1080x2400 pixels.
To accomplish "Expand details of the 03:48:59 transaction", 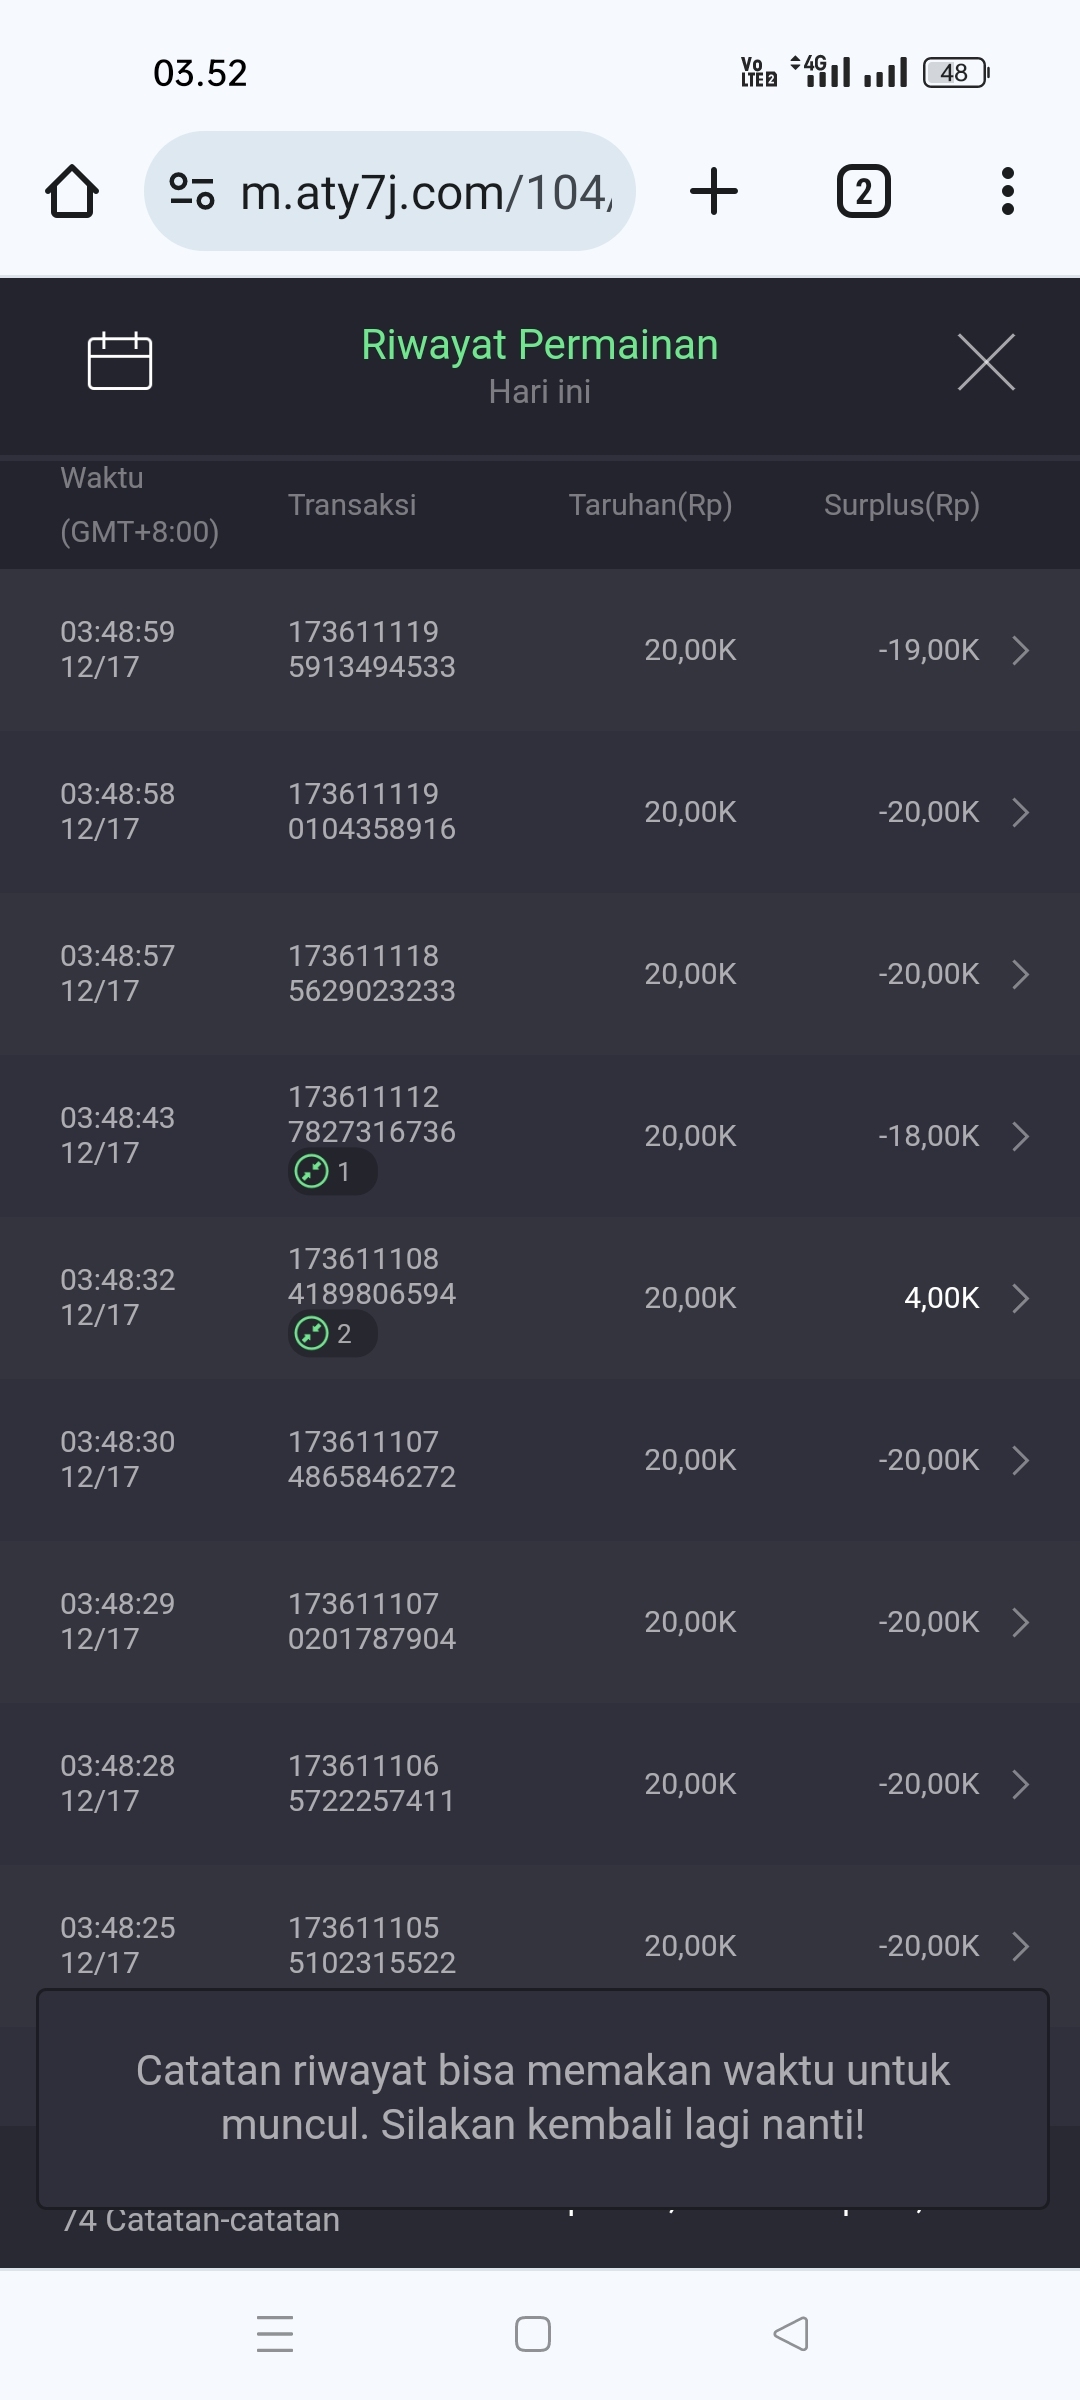I will (1020, 650).
